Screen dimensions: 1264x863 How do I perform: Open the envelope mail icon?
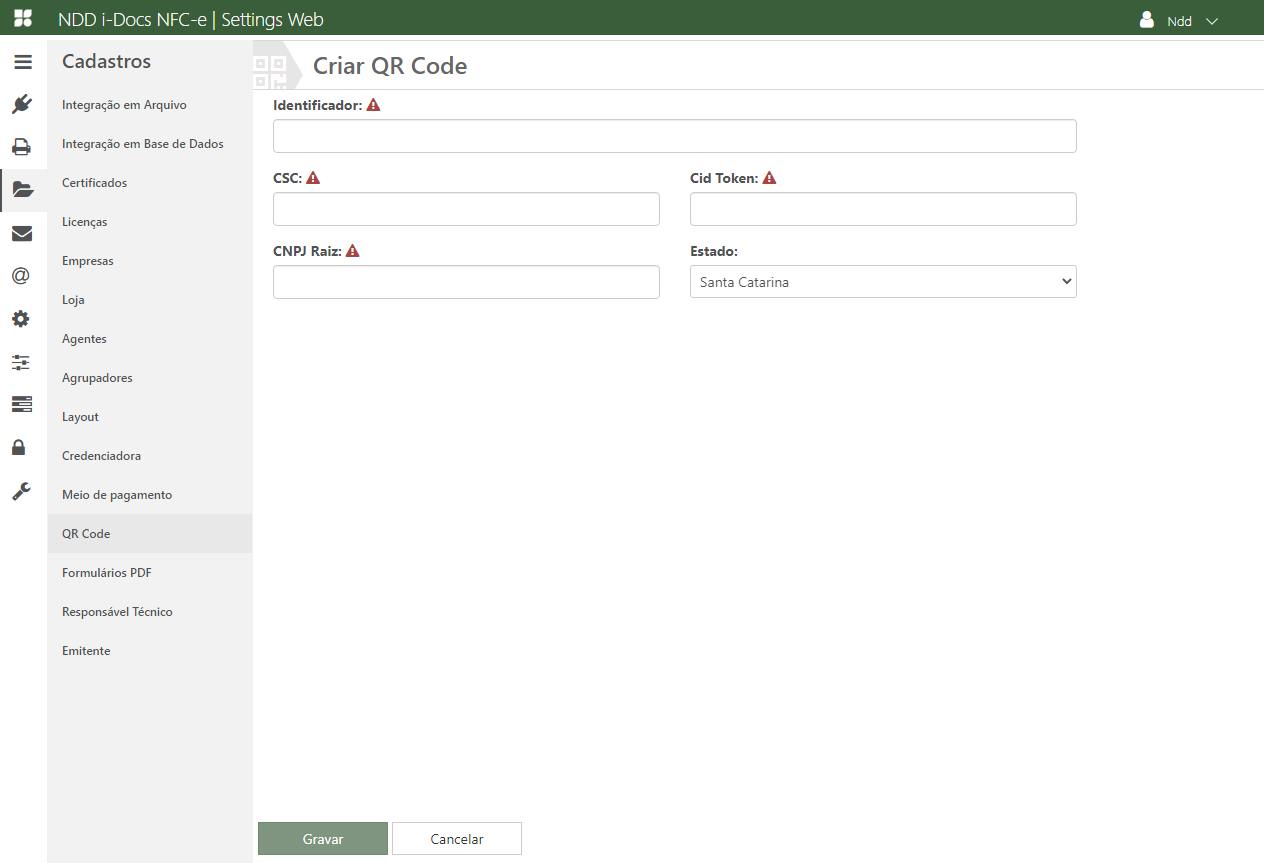(x=22, y=234)
